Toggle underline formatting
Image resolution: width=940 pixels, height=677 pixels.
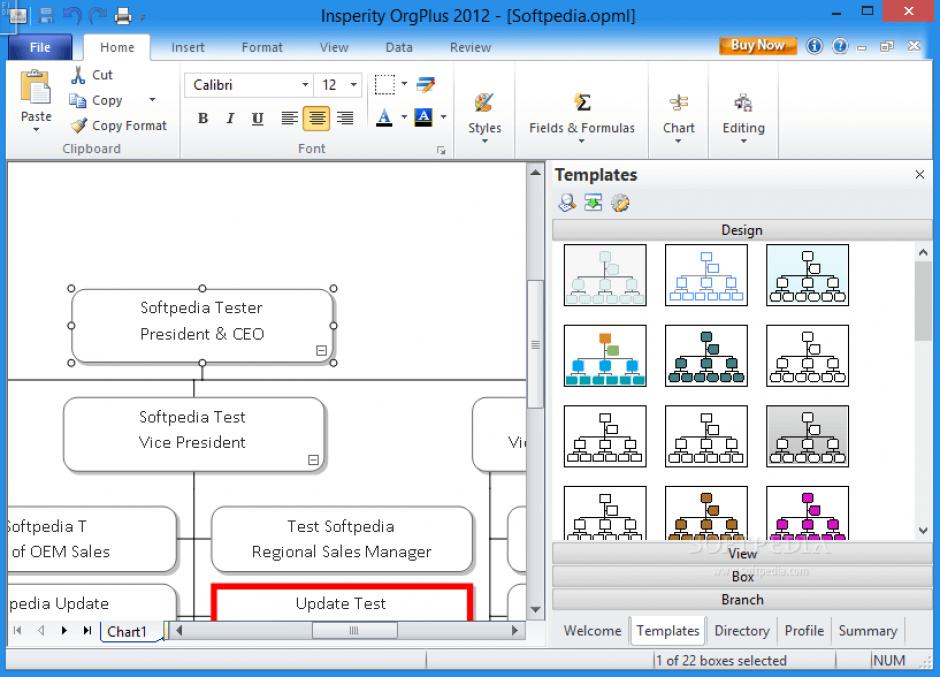(257, 118)
